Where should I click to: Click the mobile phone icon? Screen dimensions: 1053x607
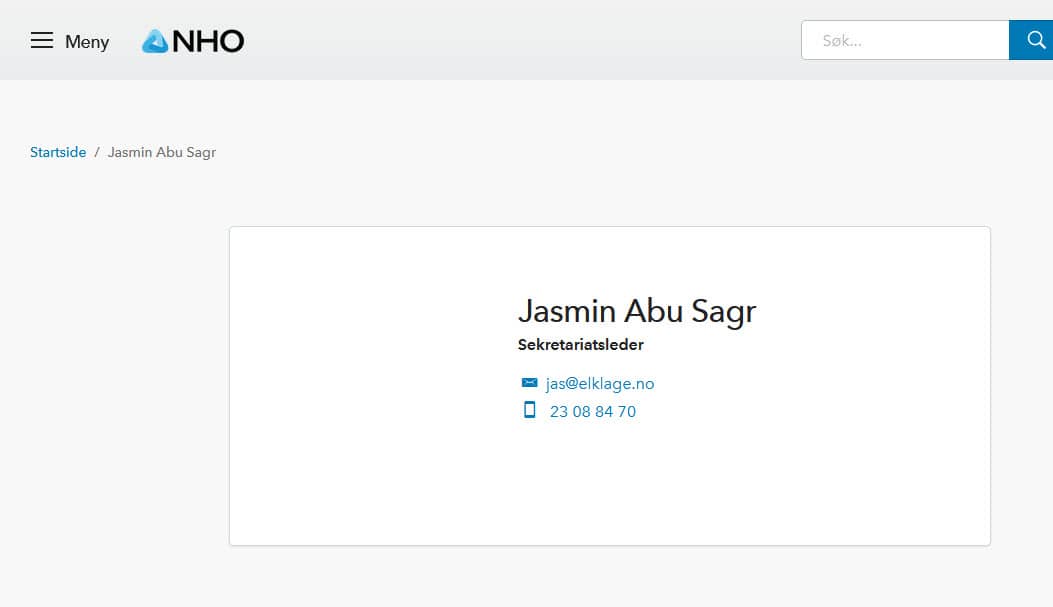tap(529, 410)
